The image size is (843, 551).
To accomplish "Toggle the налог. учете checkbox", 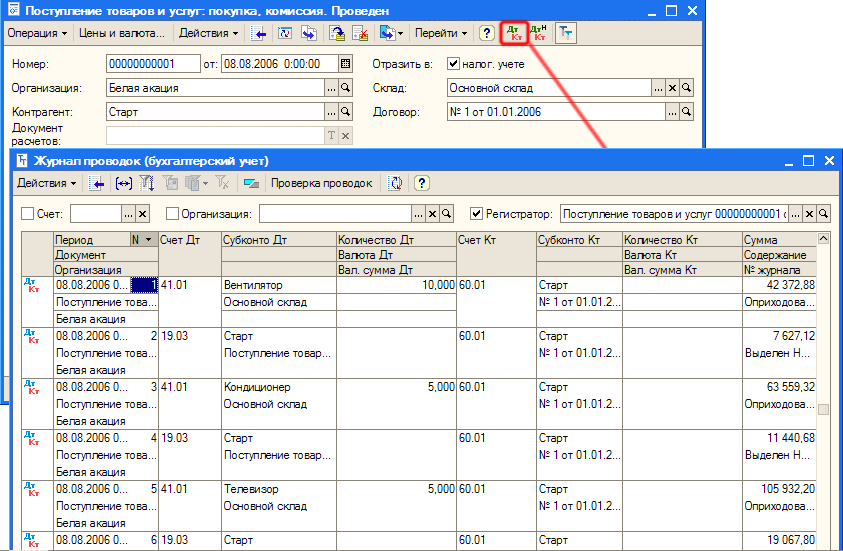I will 453,64.
